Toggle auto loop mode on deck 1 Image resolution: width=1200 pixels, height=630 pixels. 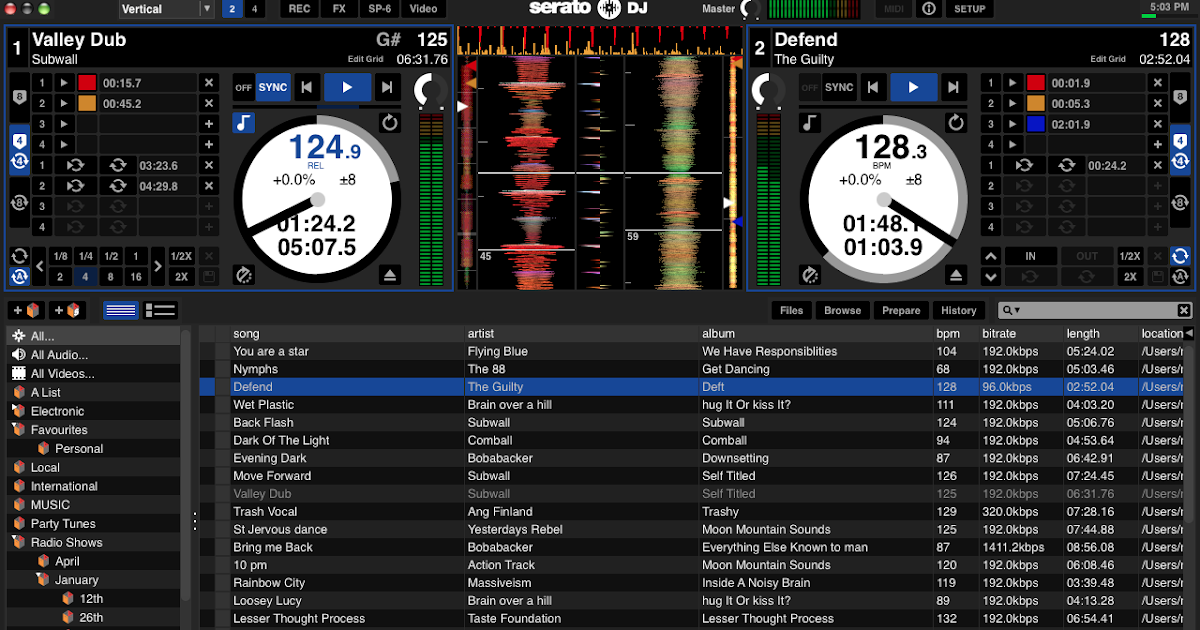point(19,277)
